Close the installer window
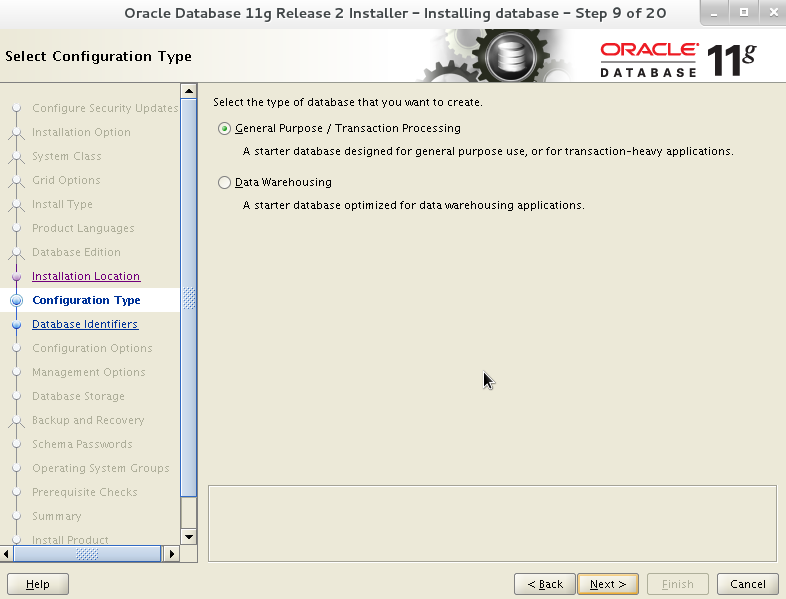The height and width of the screenshot is (599, 786). (x=773, y=13)
